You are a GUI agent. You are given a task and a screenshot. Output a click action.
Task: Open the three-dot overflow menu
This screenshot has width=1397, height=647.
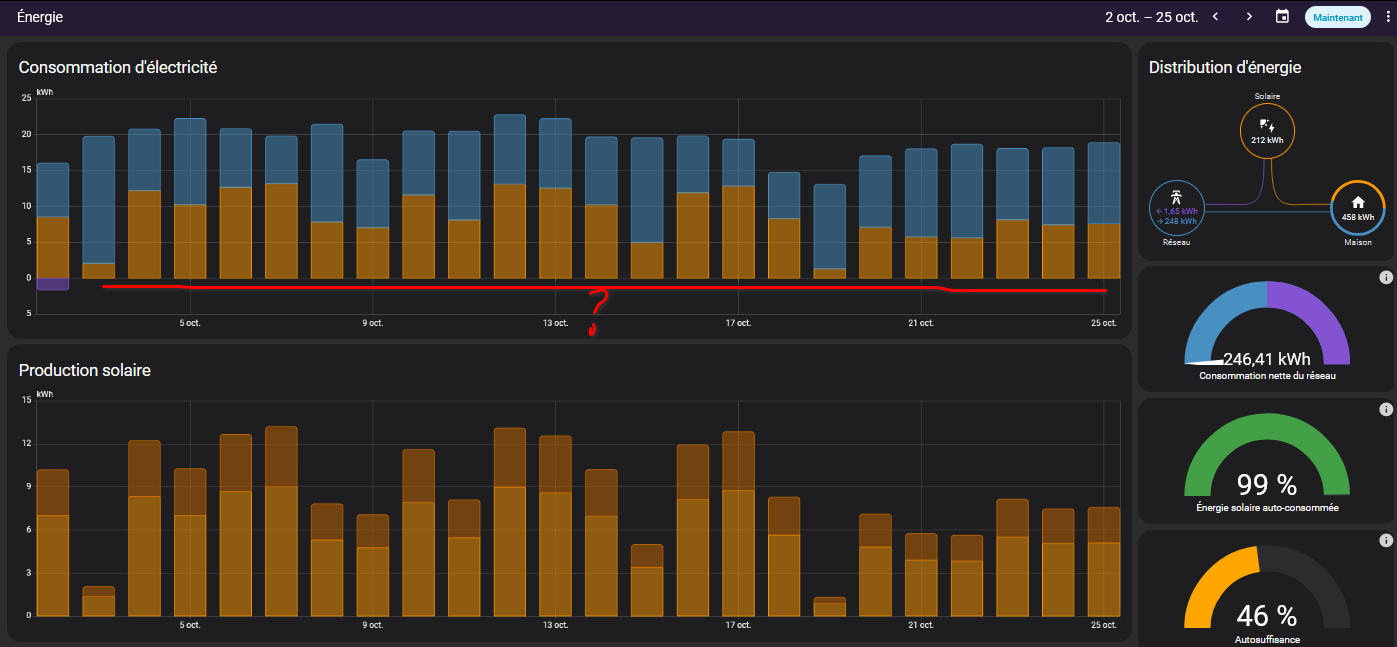click(1387, 17)
